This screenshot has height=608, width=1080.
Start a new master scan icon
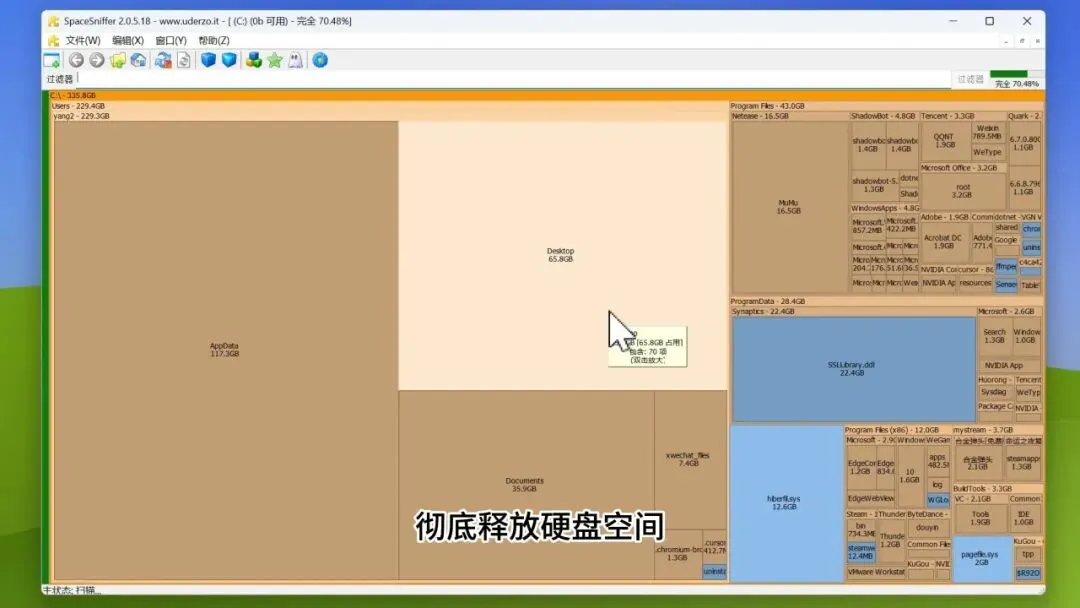point(163,61)
